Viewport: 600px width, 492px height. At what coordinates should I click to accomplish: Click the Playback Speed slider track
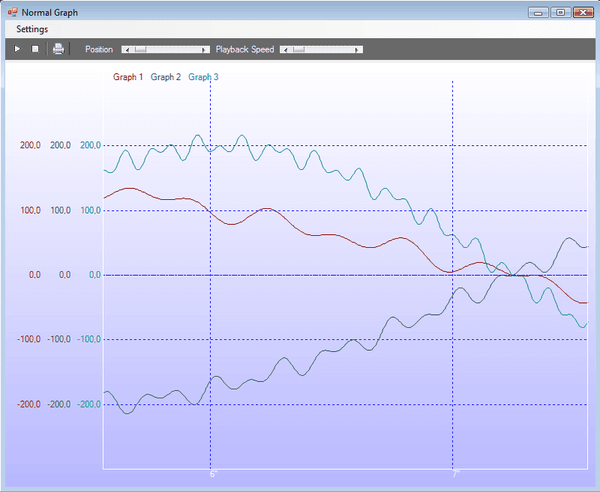pyautogui.click(x=330, y=49)
